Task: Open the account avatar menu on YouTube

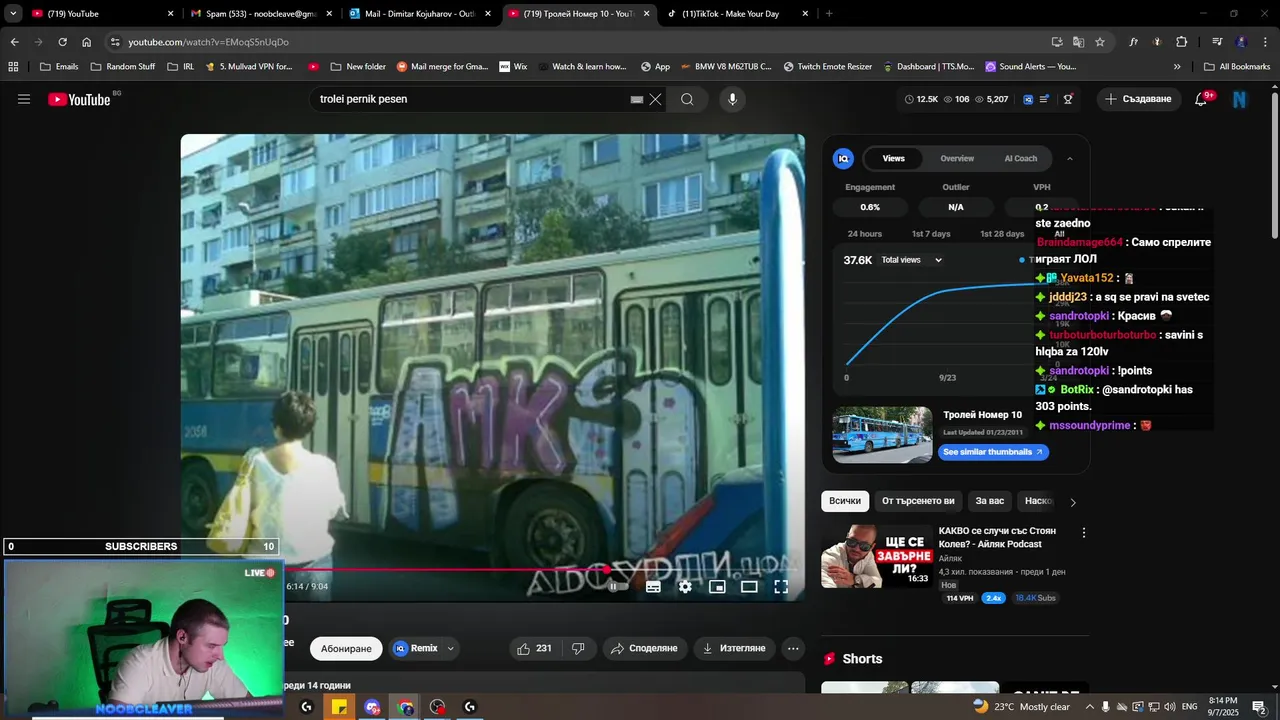Action: coord(1240,99)
